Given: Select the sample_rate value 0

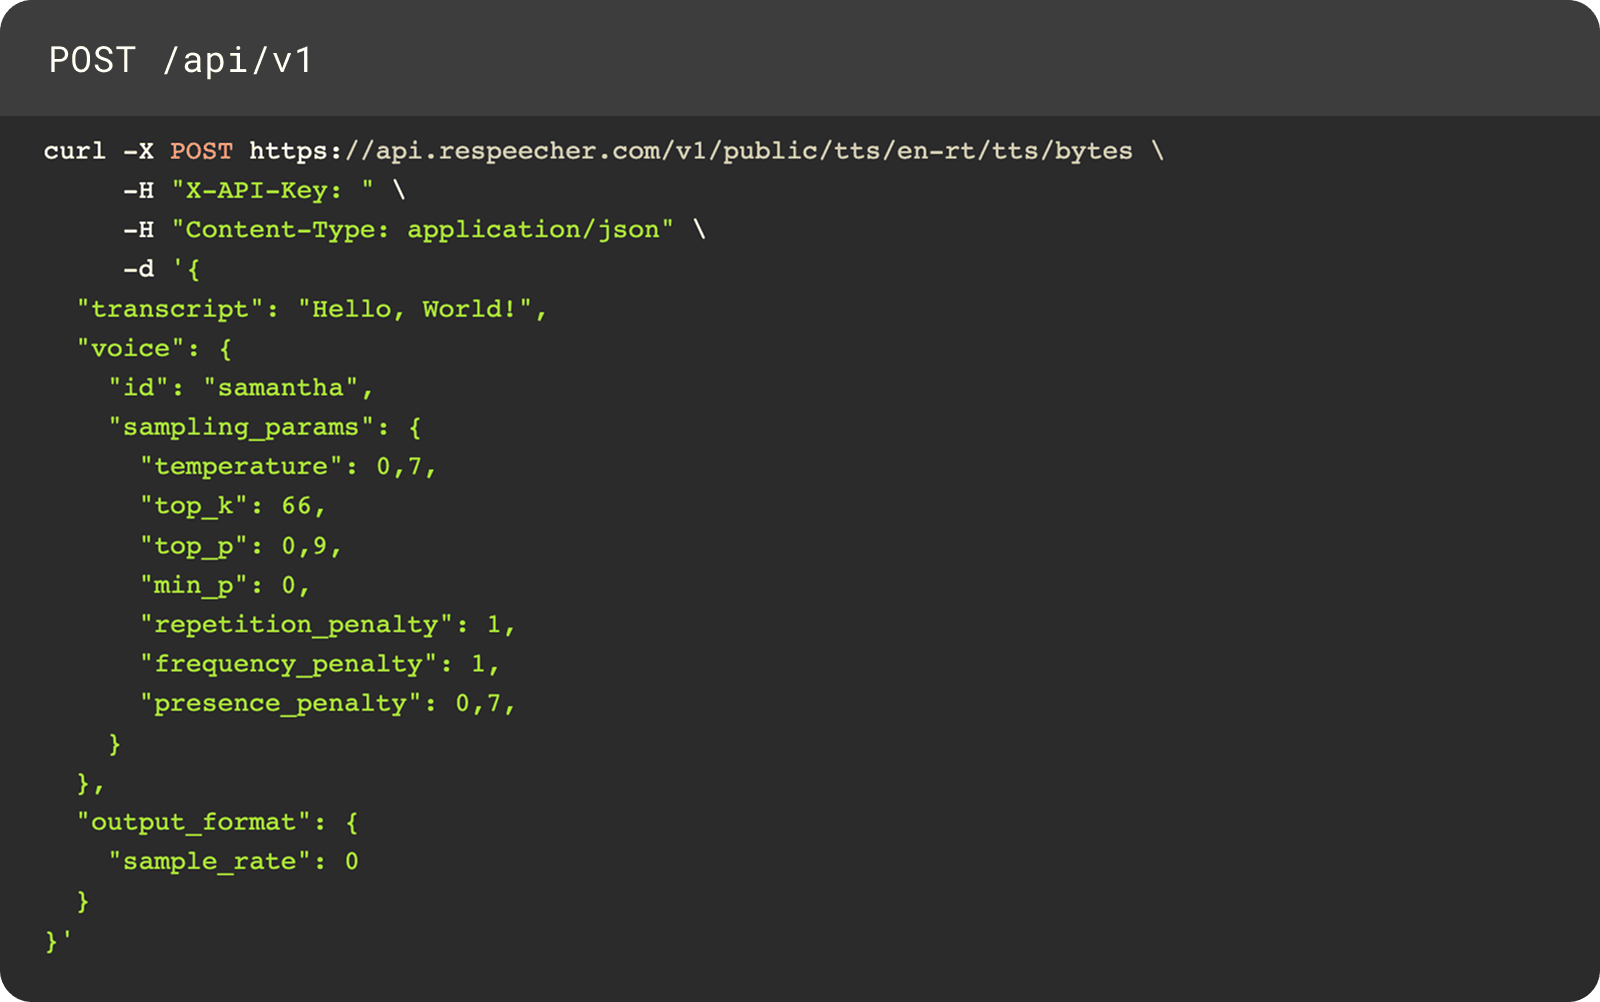Looking at the screenshot, I should (x=353, y=860).
